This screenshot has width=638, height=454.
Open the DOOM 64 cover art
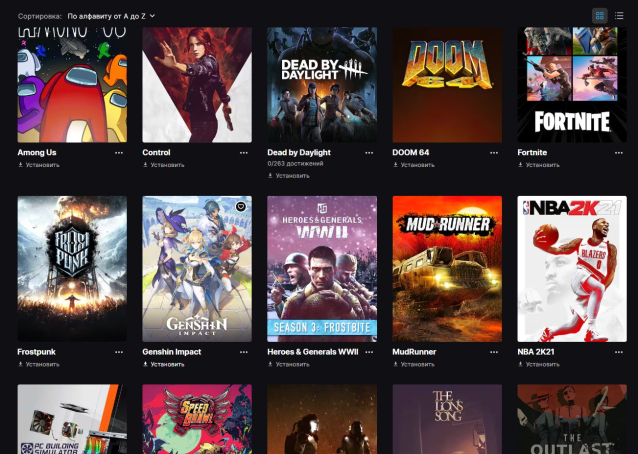coord(447,85)
